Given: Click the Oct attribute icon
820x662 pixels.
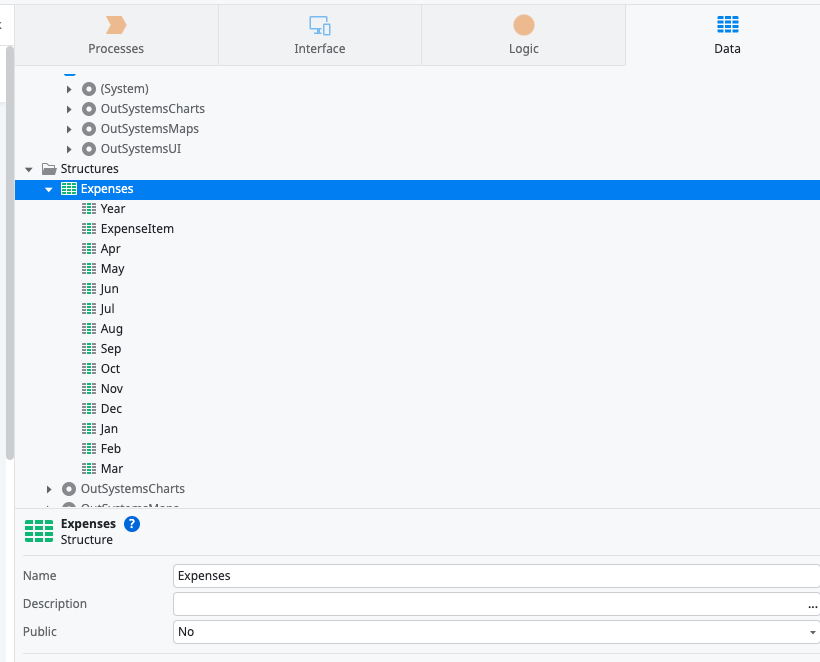Looking at the screenshot, I should tap(89, 369).
